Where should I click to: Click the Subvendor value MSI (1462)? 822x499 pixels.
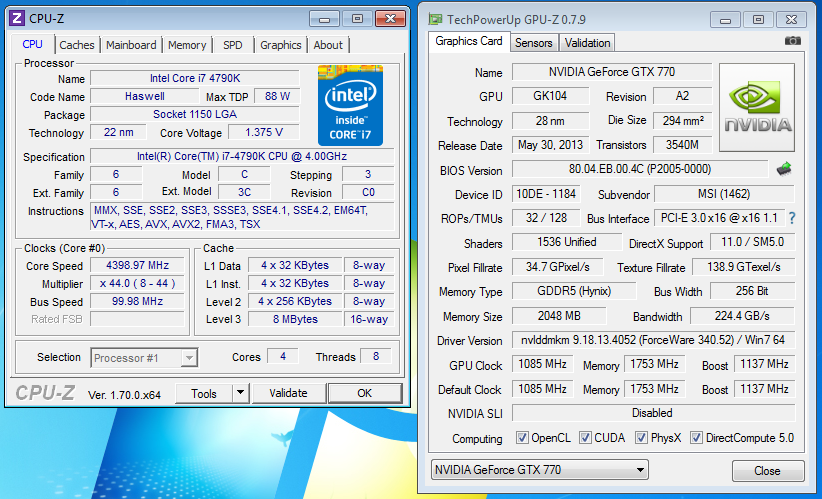coord(724,194)
